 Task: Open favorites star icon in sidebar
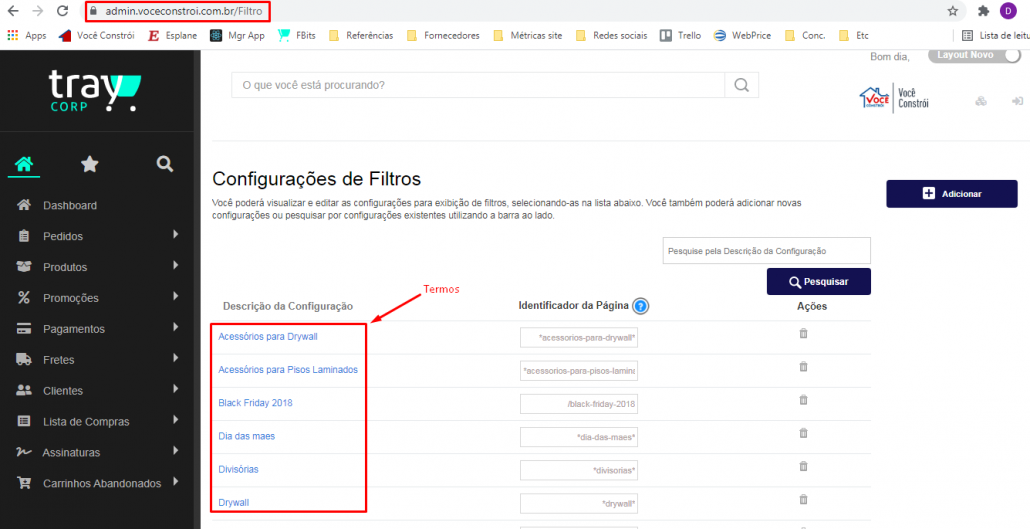tap(89, 164)
